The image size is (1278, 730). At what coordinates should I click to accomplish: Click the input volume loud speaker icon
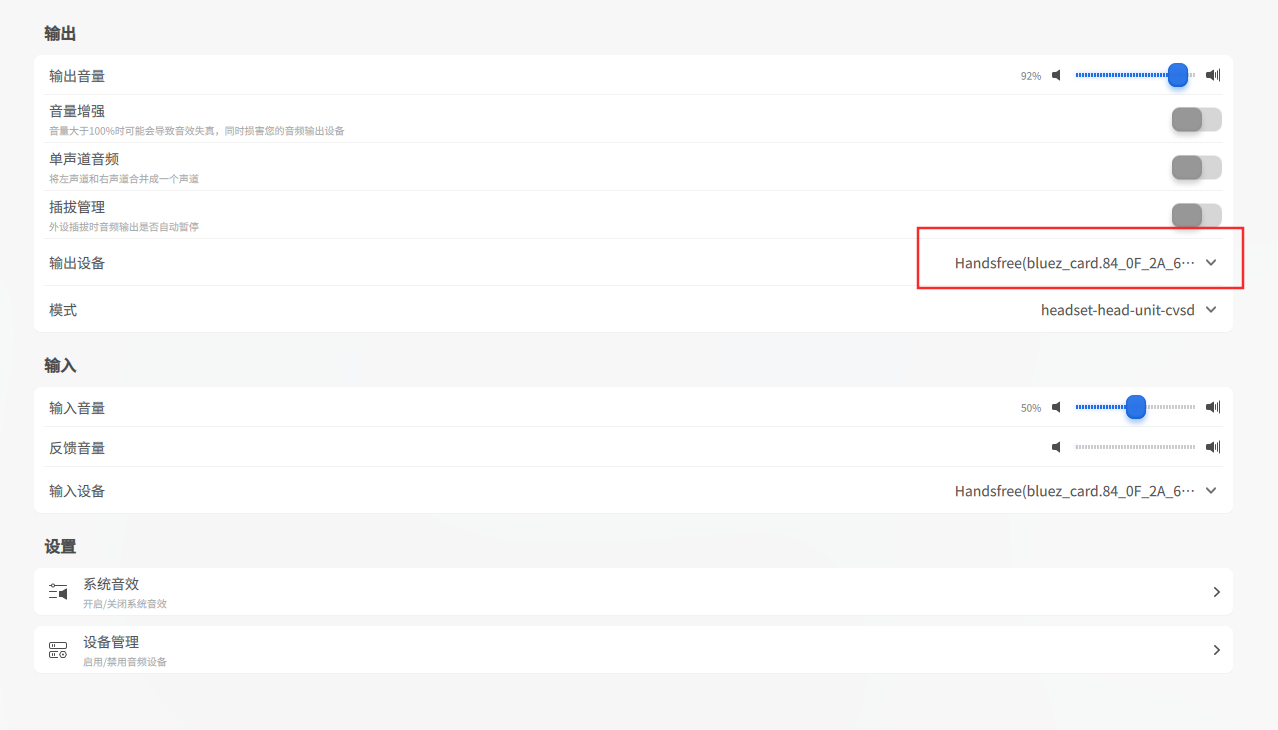coord(1213,407)
